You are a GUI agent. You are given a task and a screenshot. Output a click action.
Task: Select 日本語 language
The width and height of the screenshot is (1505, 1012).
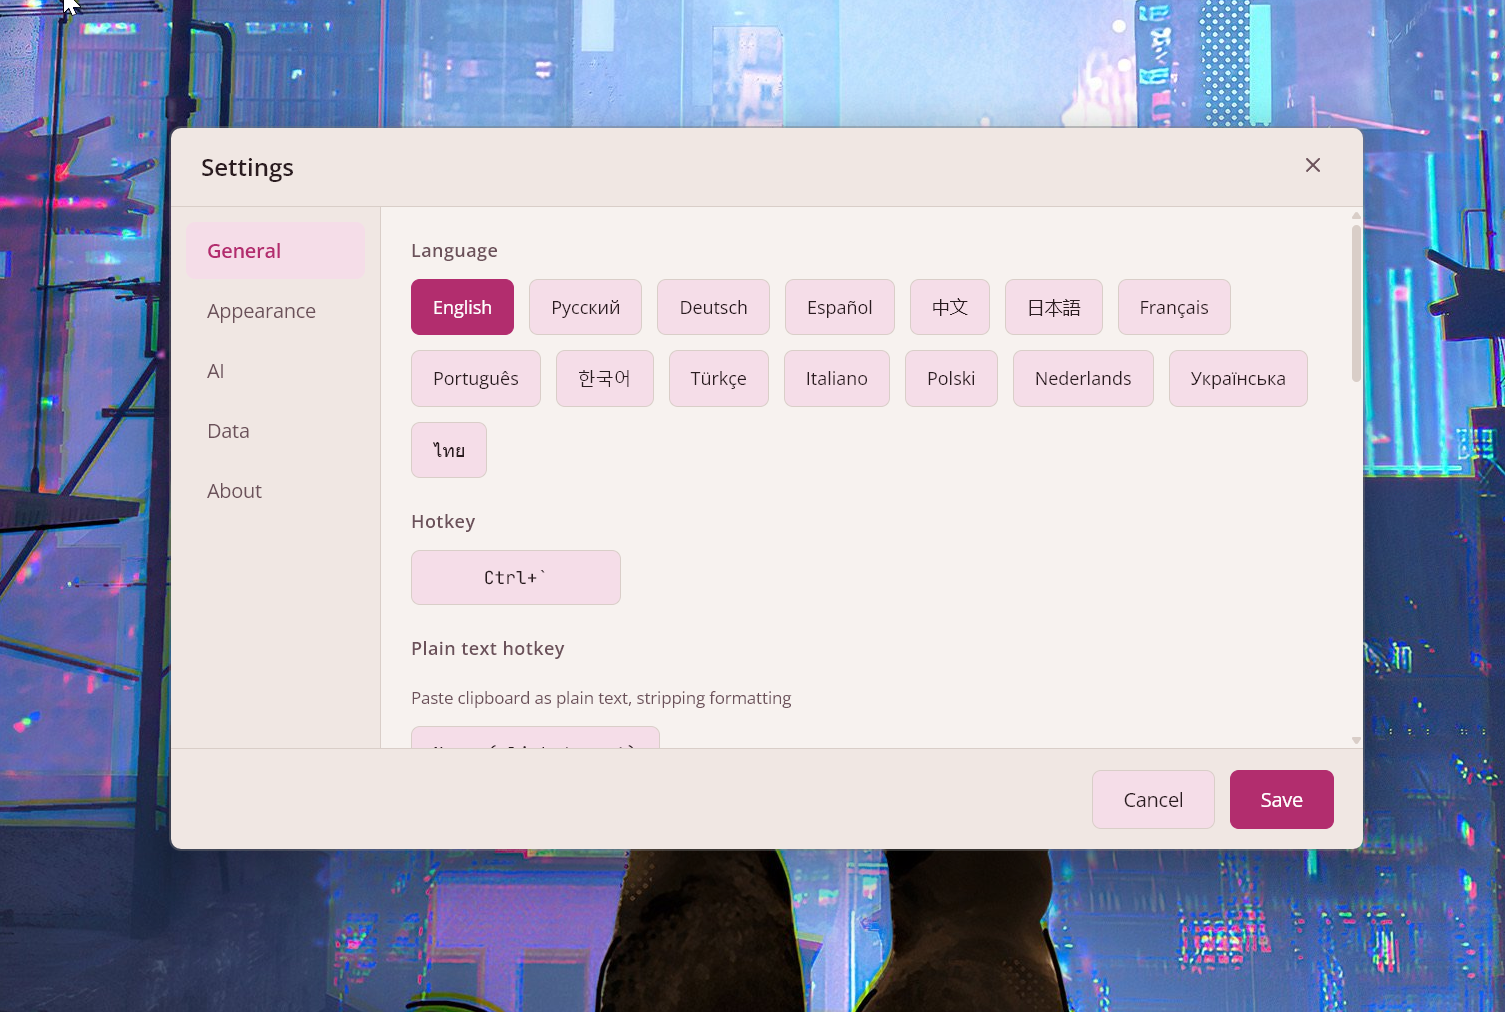[1053, 307]
